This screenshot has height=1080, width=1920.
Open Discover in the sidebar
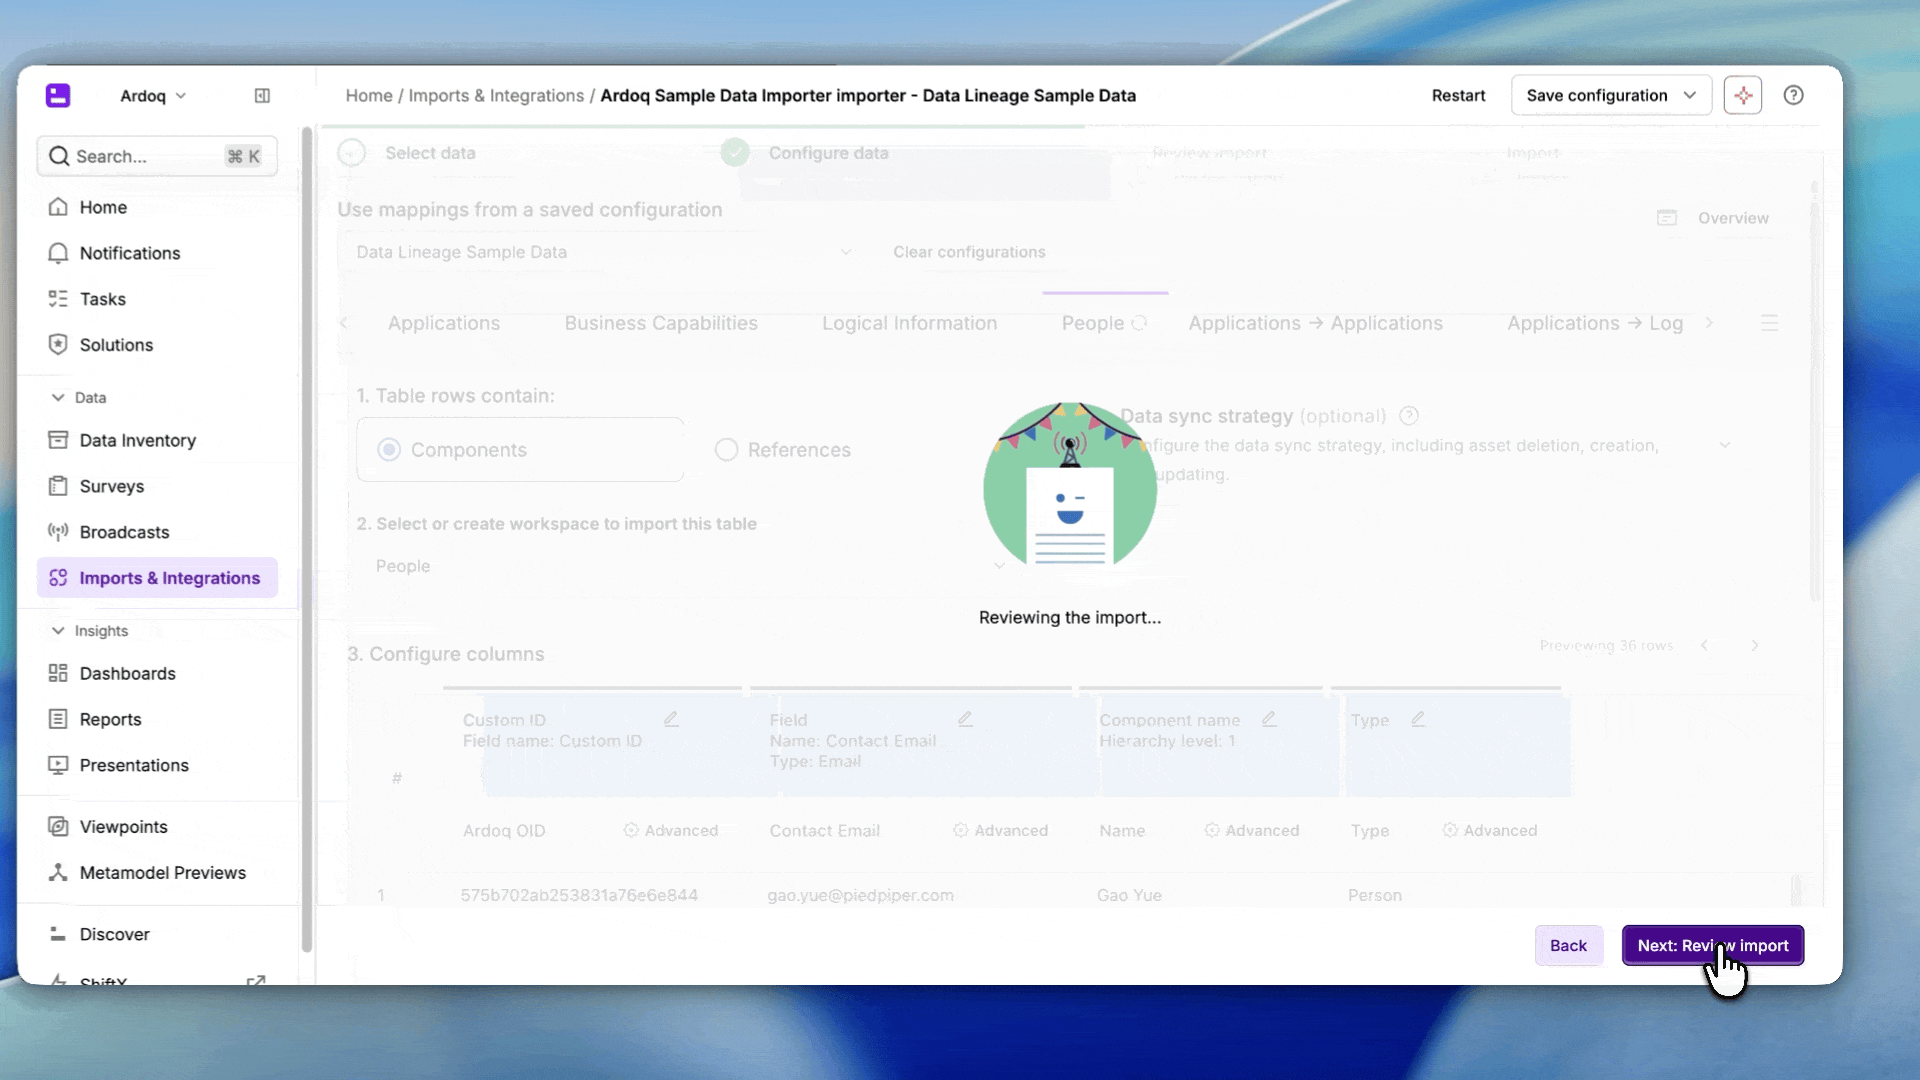coord(157,934)
